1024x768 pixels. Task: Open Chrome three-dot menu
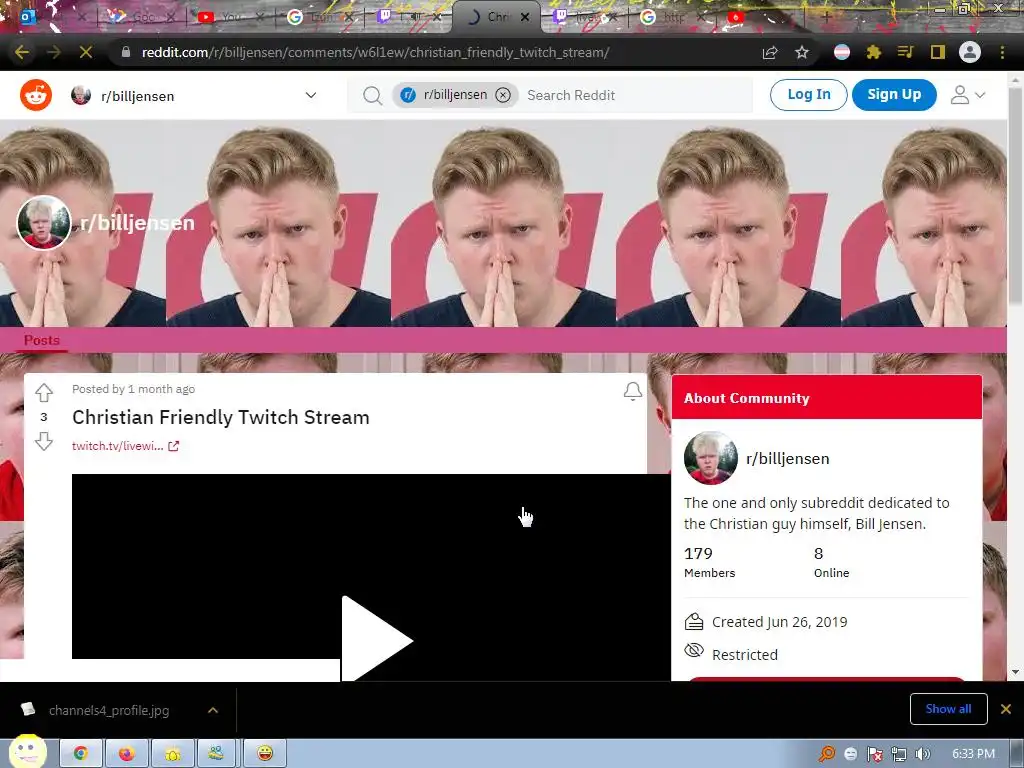pyautogui.click(x=1002, y=52)
